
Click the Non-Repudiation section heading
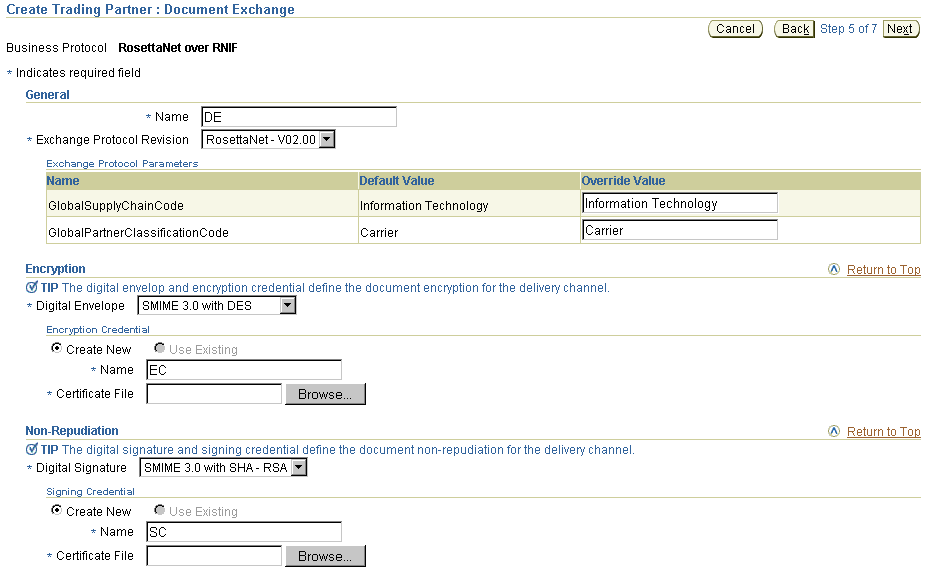coord(72,431)
